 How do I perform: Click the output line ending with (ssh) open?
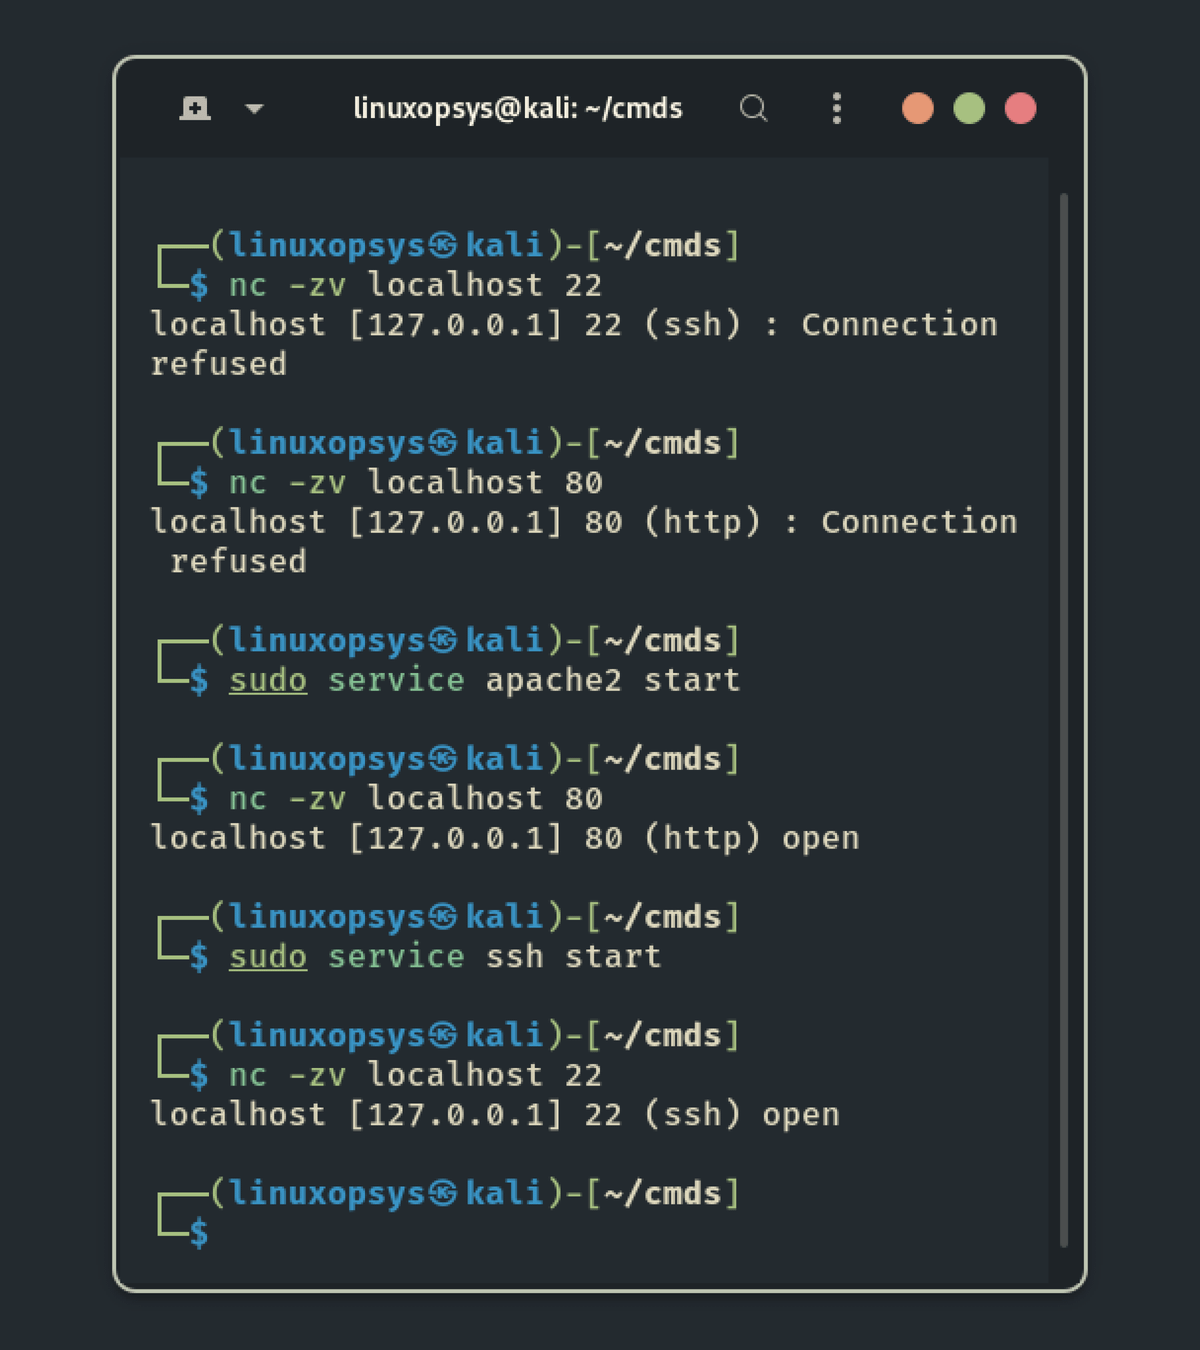494,1115
